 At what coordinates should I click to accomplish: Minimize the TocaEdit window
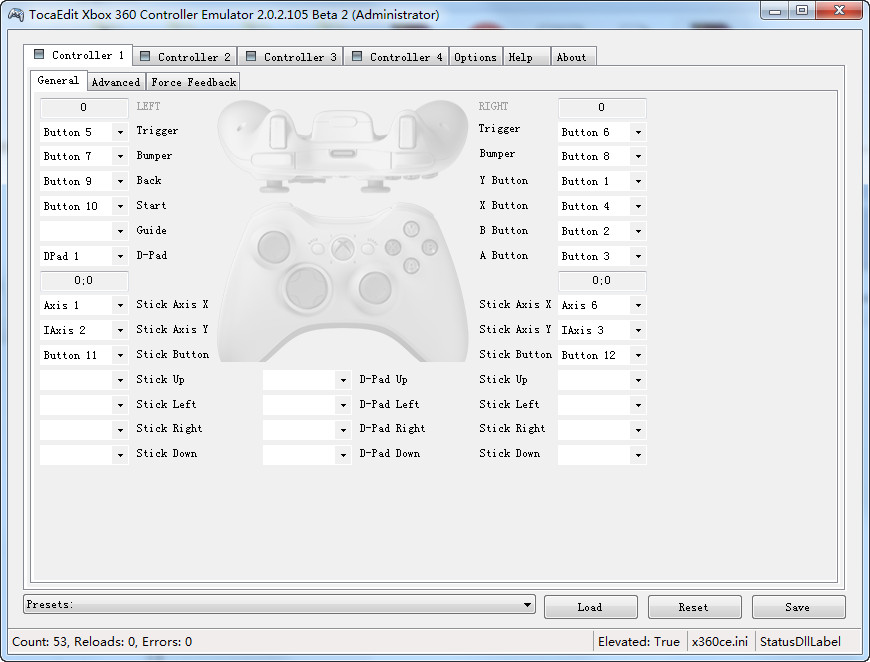775,11
